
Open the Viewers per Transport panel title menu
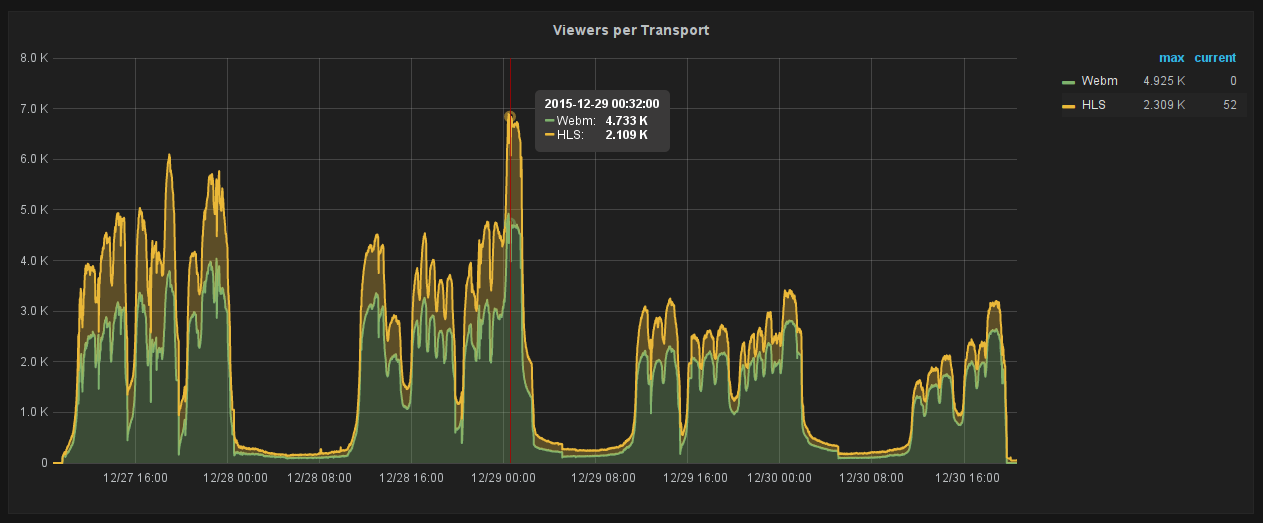point(631,30)
